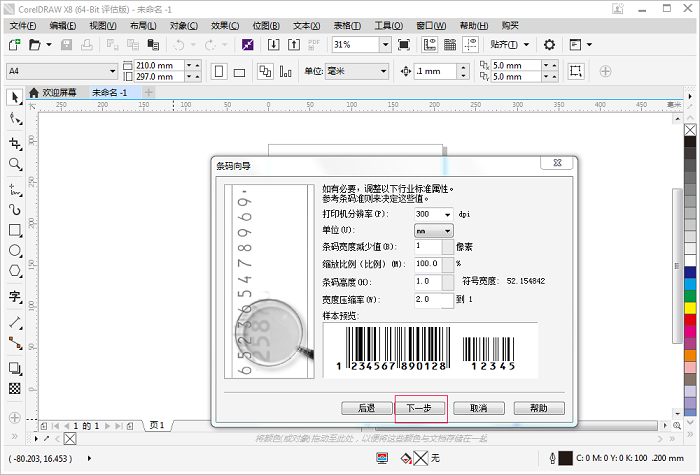Viewport: 700px width, 475px height.
Task: Select the Pick tool in the toolbox
Action: point(15,97)
